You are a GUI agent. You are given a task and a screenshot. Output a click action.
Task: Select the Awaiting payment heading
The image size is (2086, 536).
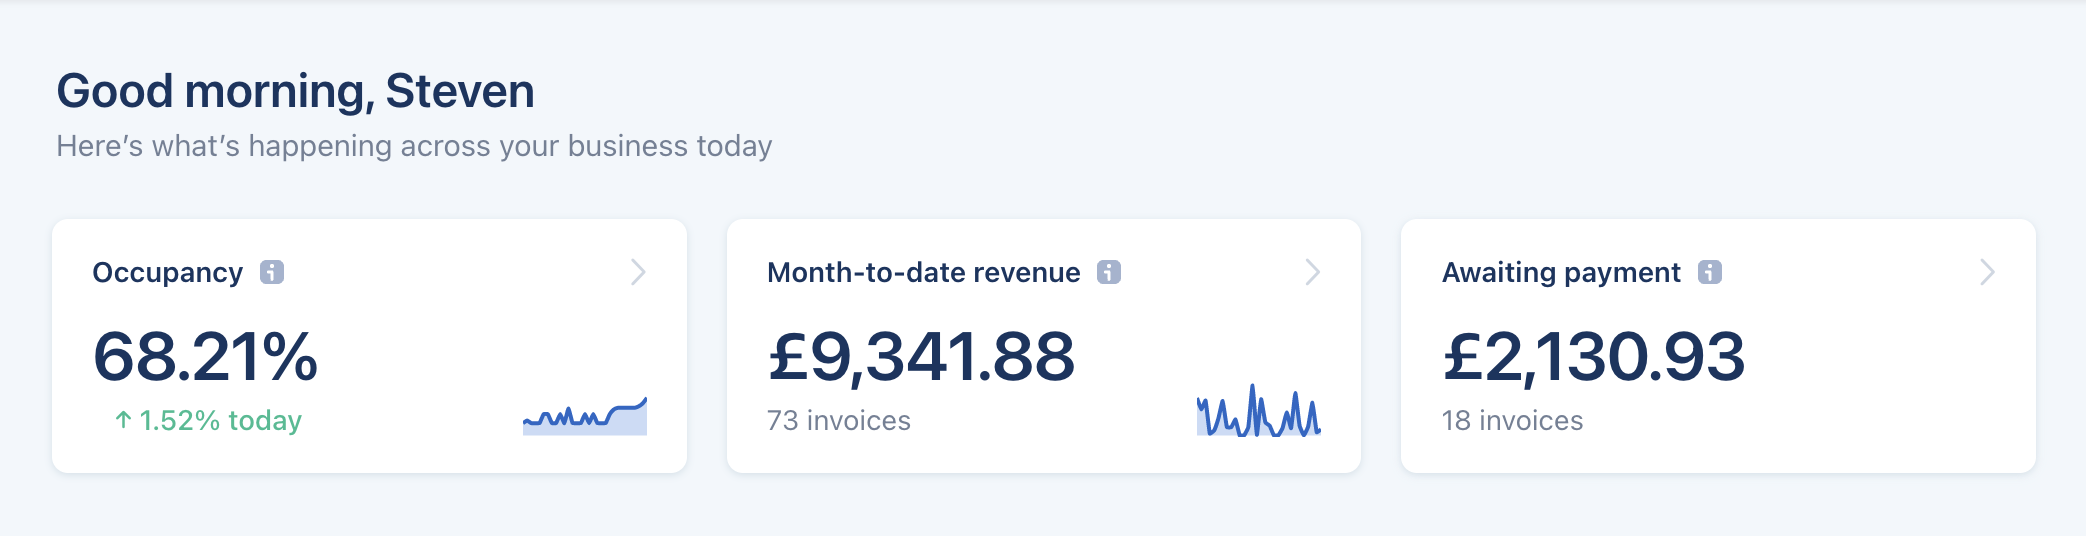1561,272
